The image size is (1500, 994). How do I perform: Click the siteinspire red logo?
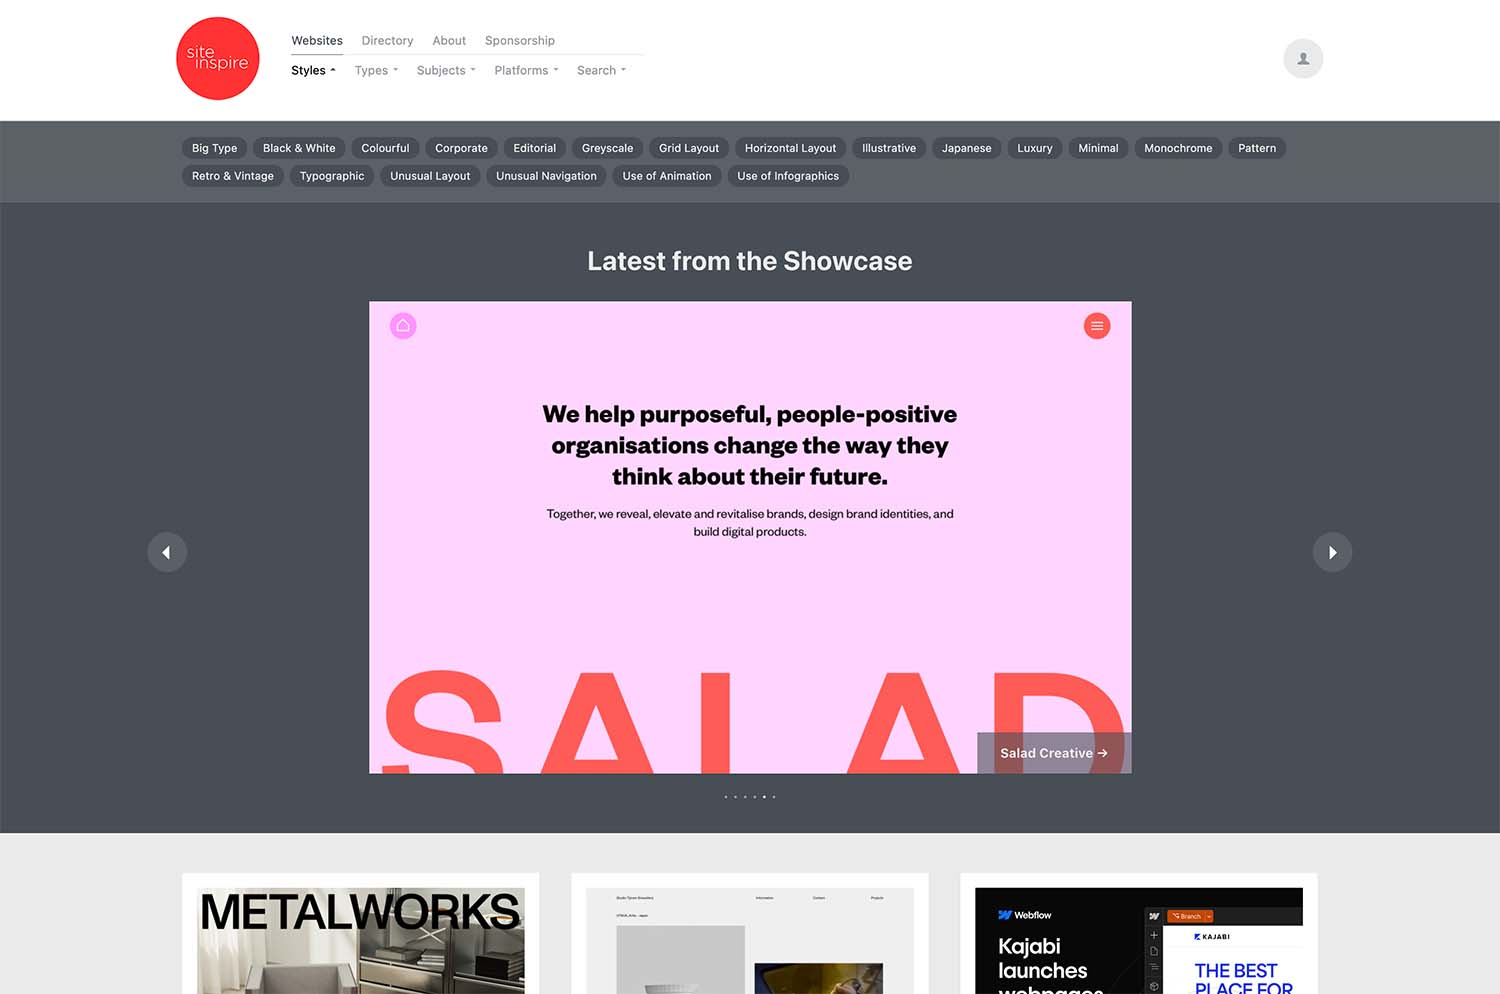pyautogui.click(x=218, y=58)
